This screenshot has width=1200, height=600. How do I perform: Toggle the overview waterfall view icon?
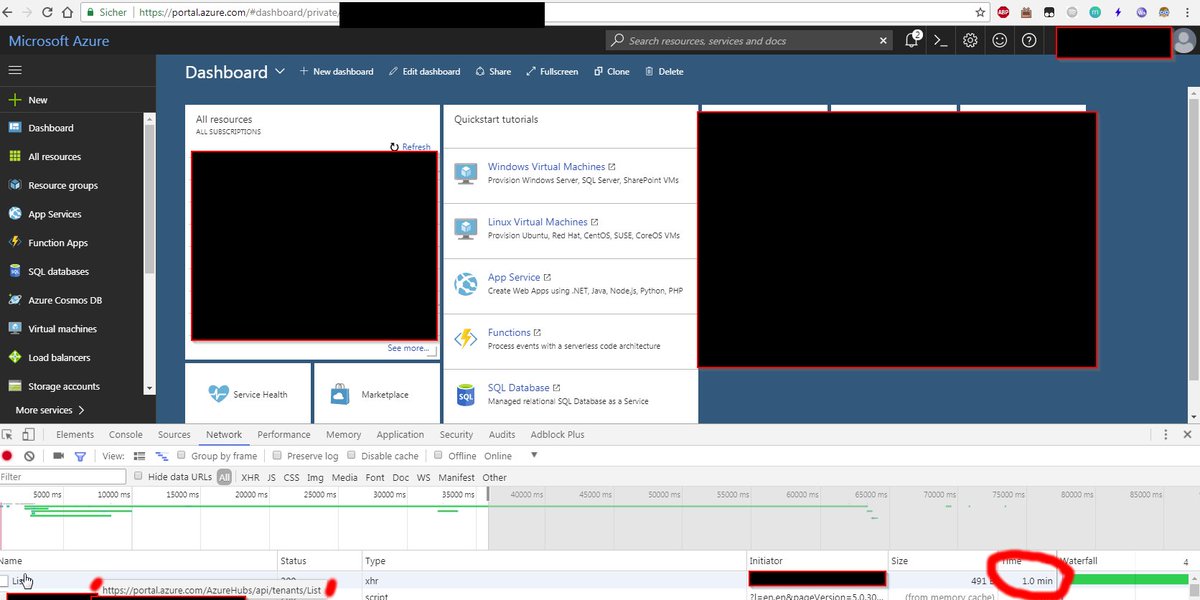pyautogui.click(x=161, y=456)
